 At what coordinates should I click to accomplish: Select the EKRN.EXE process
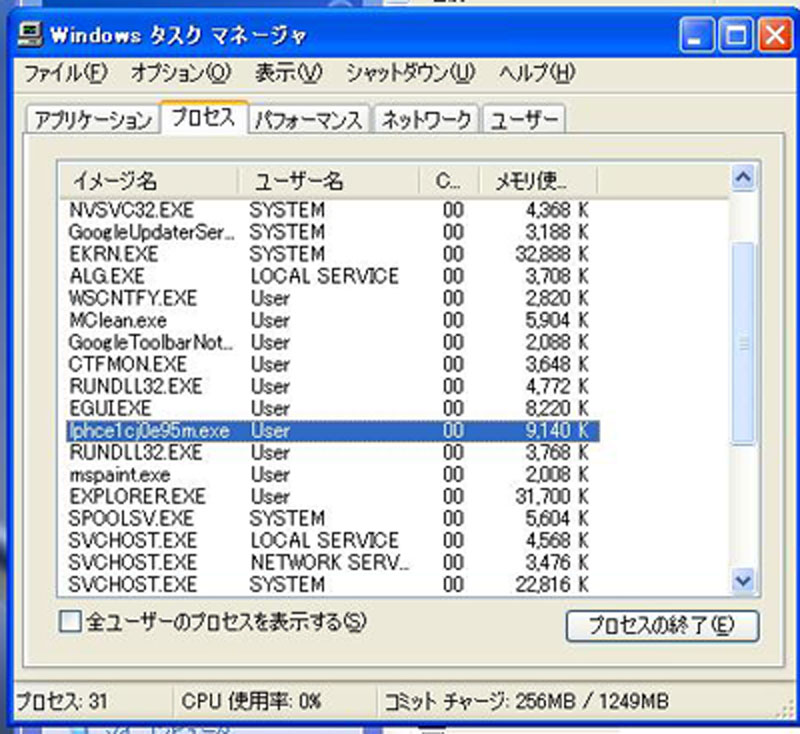333,254
